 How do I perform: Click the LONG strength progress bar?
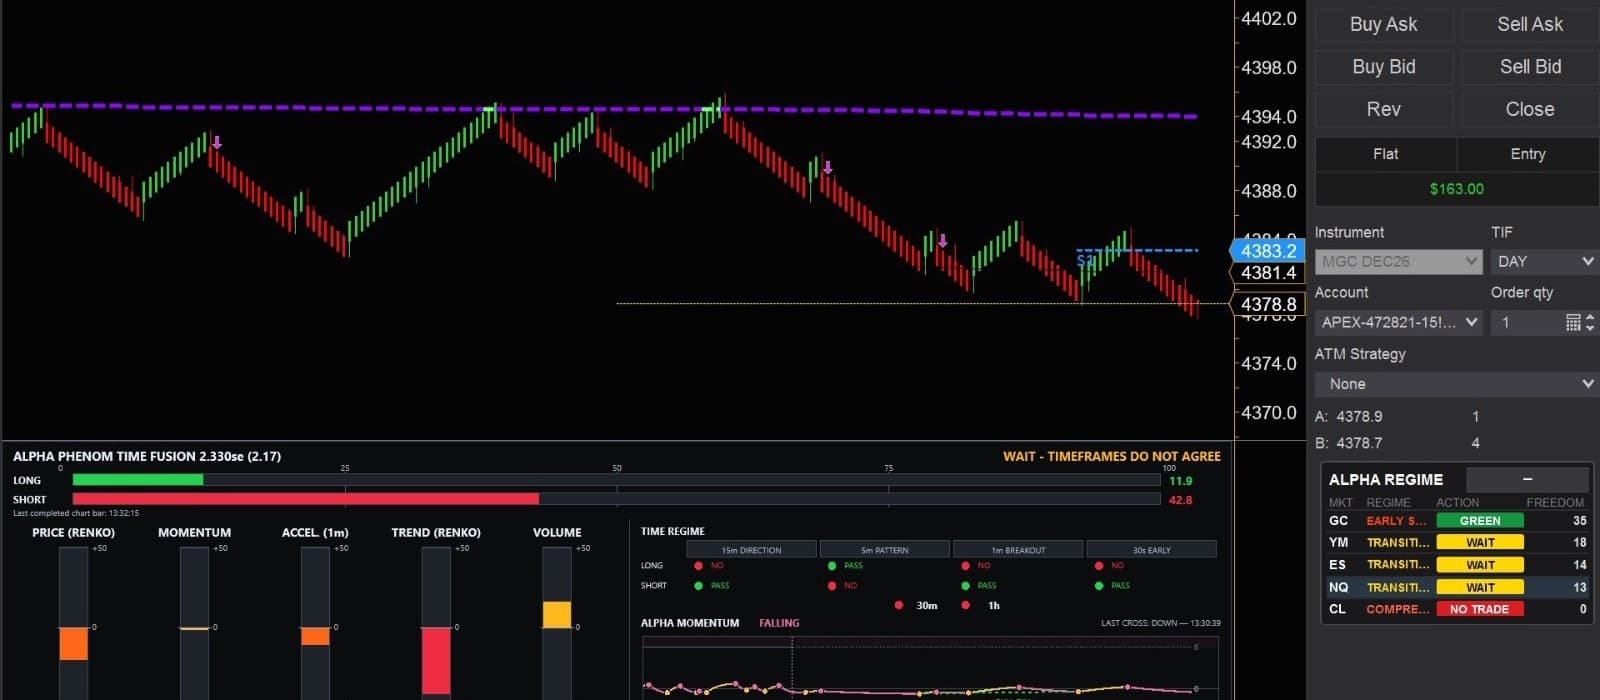point(616,480)
